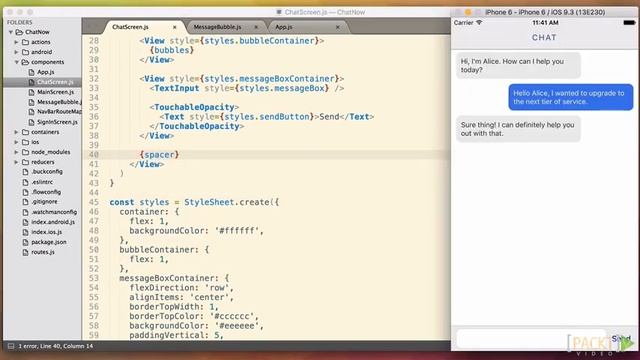Image resolution: width=640 pixels, height=360 pixels.
Task: Open index.android.js file
Action: [x=53, y=222]
